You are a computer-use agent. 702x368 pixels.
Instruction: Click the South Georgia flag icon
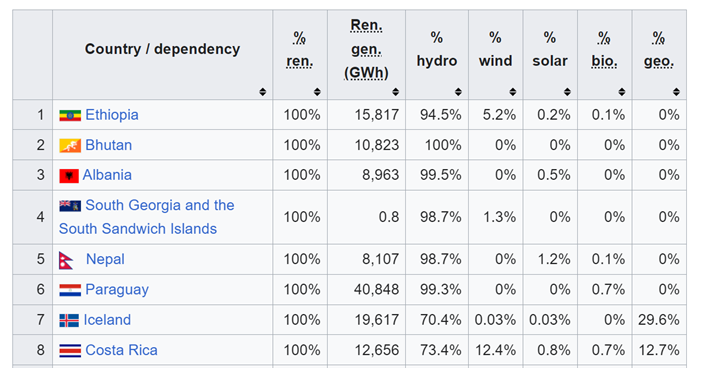click(70, 205)
